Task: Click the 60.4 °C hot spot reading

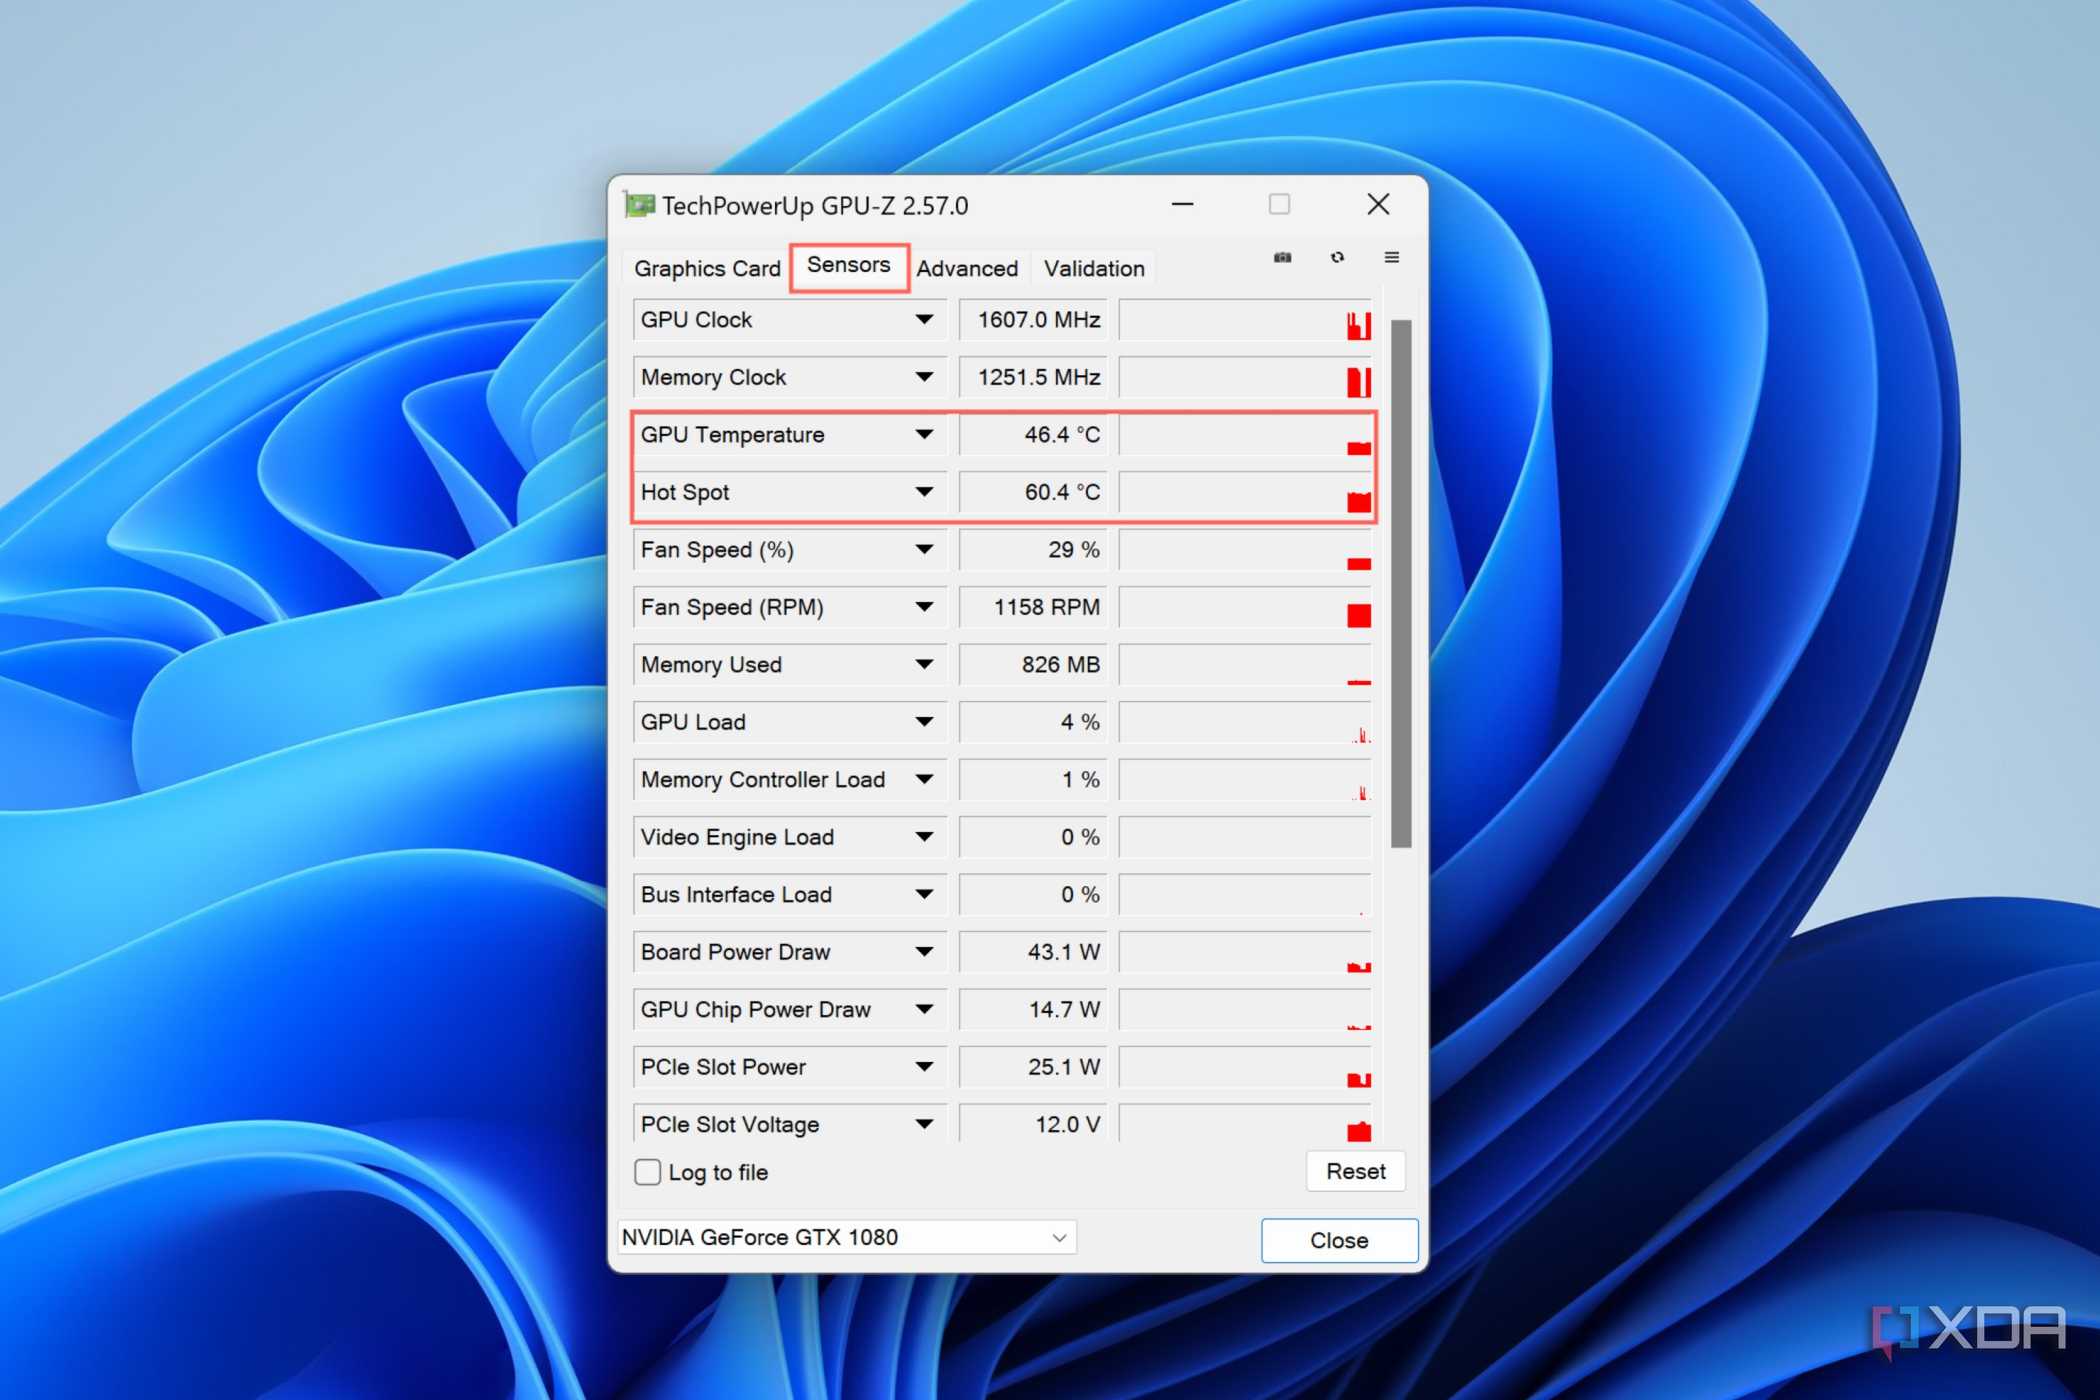Action: tap(1033, 492)
